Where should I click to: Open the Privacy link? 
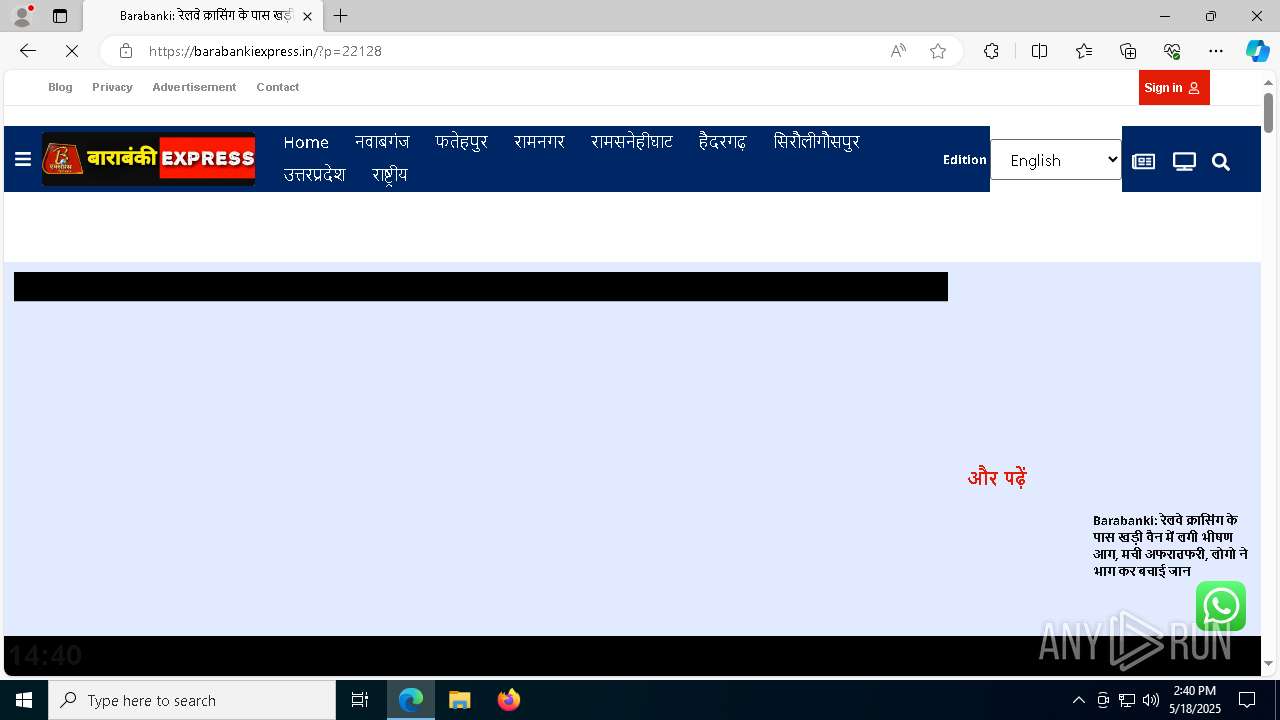[112, 87]
